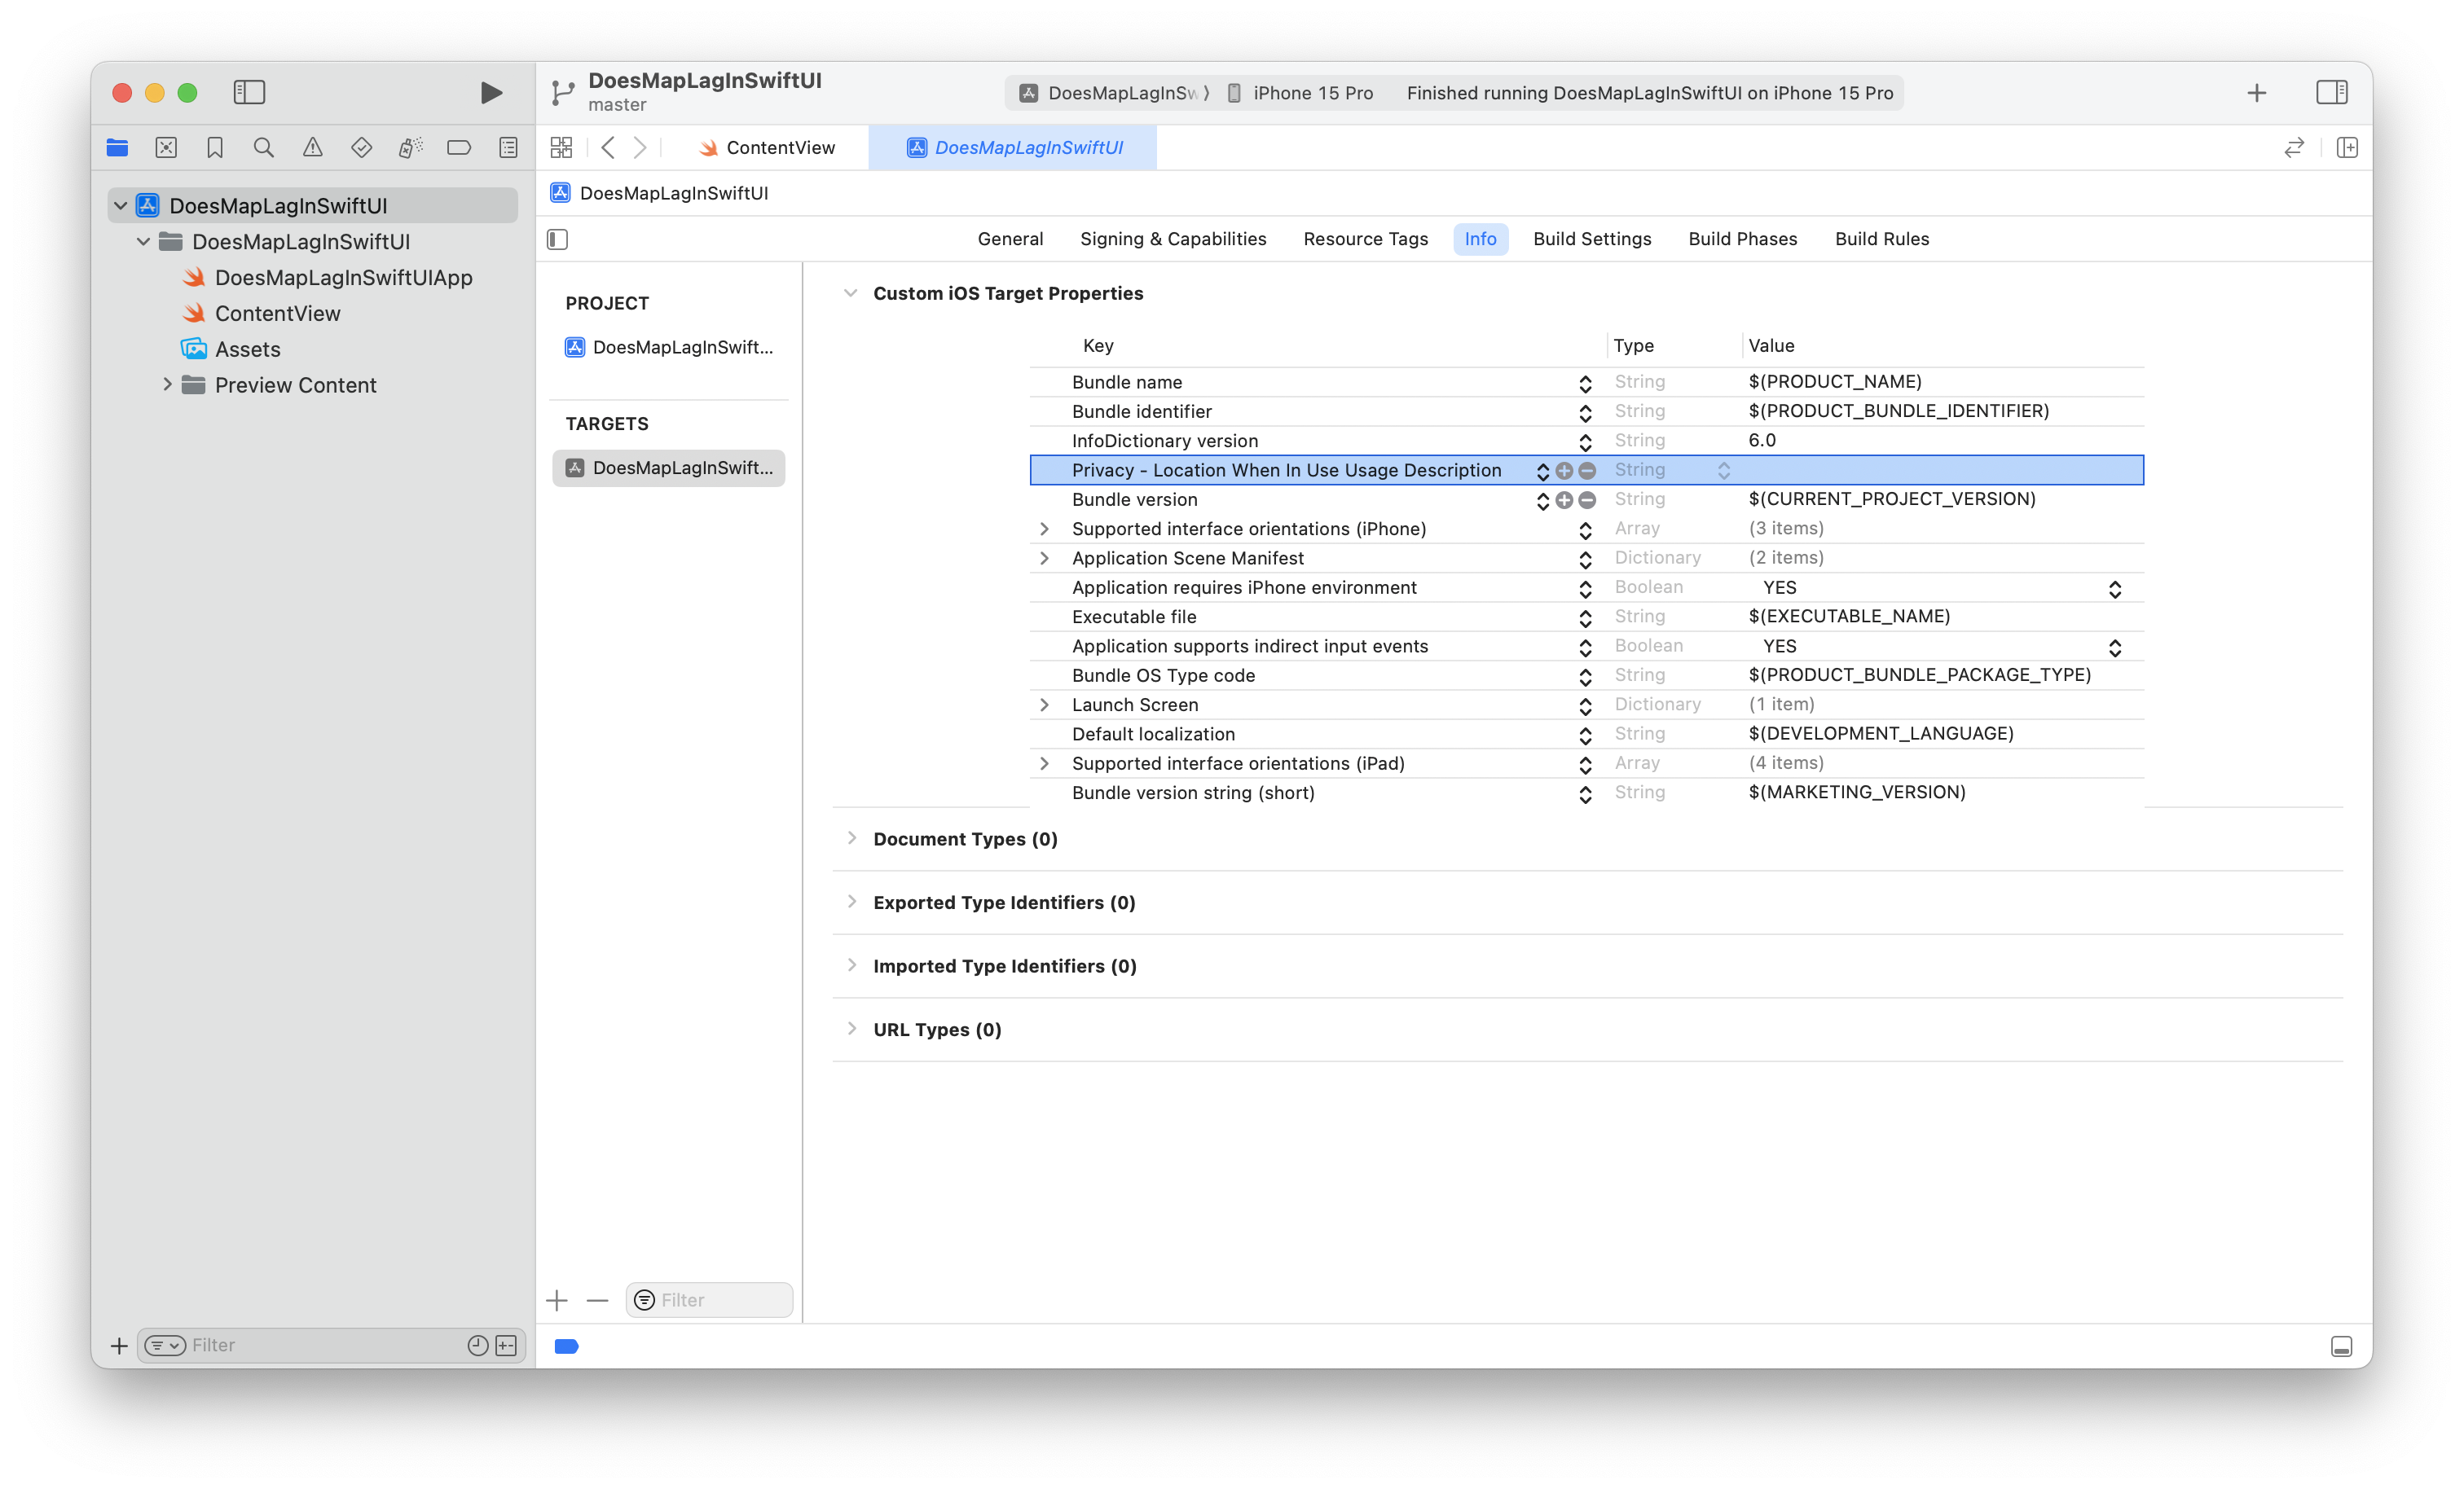Select ContentView file in navigator
This screenshot has height=1489, width=2464.
click(x=277, y=314)
